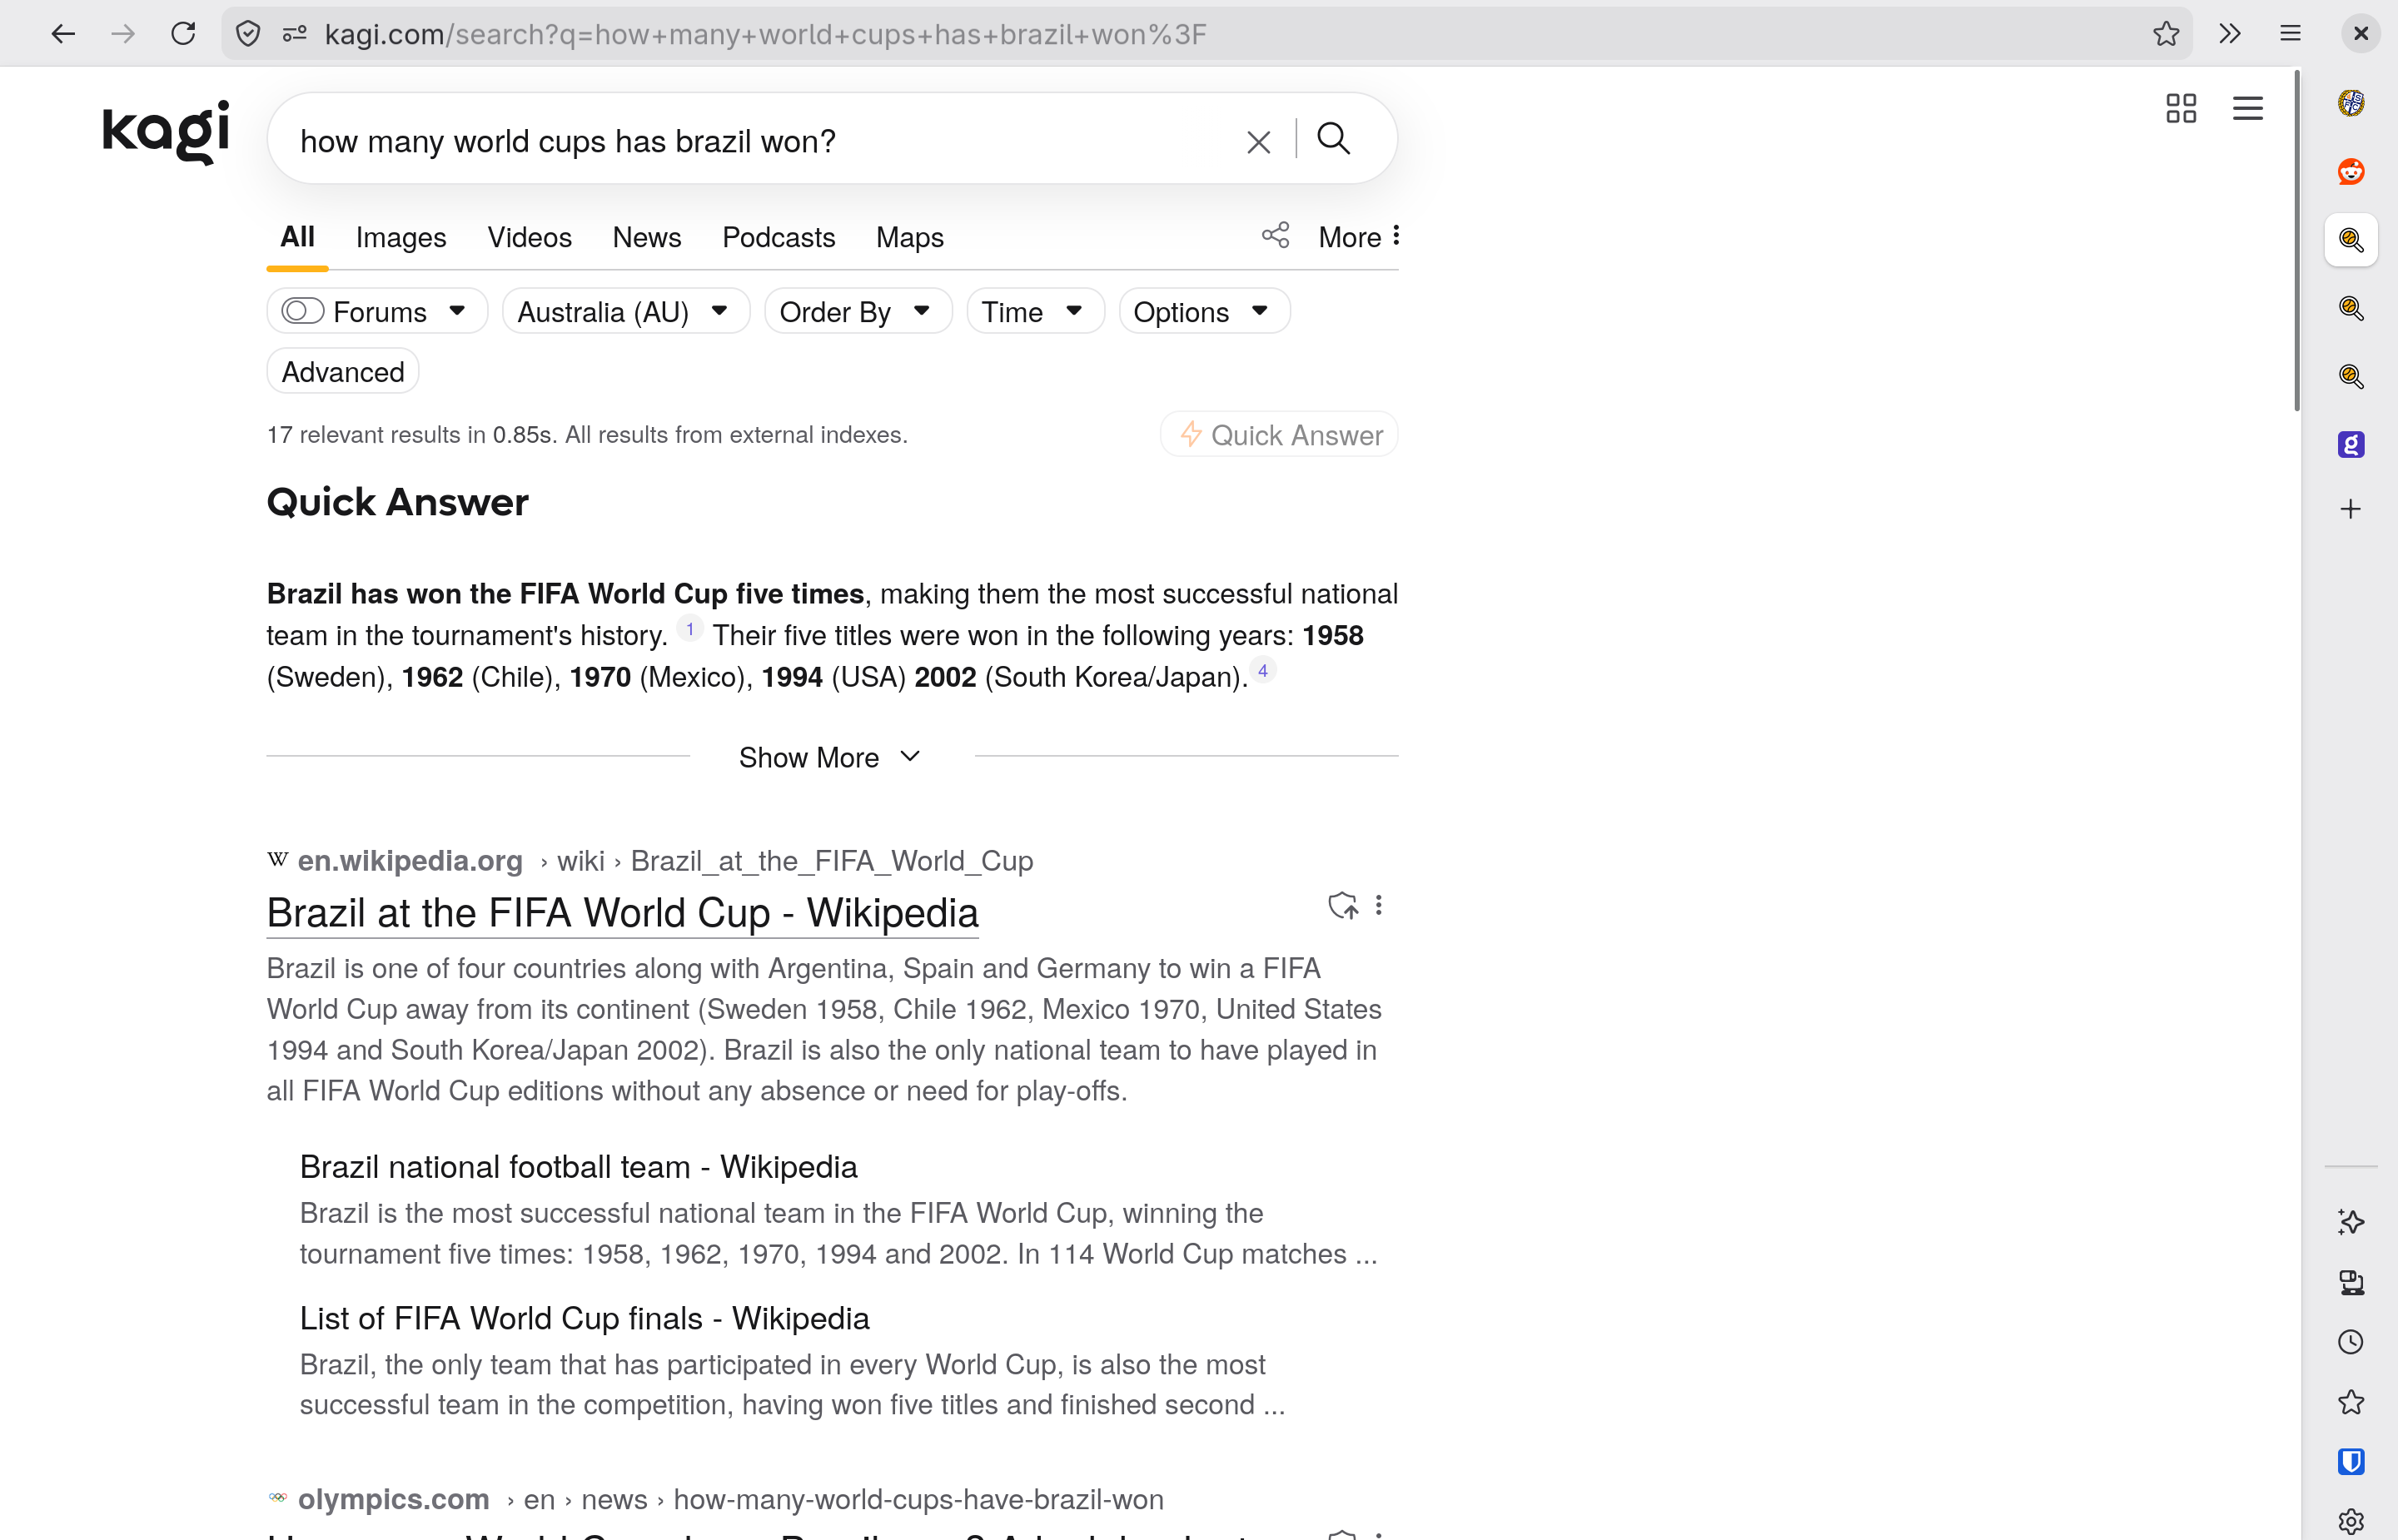This screenshot has width=2398, height=1540.
Task: Submit search with magnifying glass
Action: [x=1333, y=139]
